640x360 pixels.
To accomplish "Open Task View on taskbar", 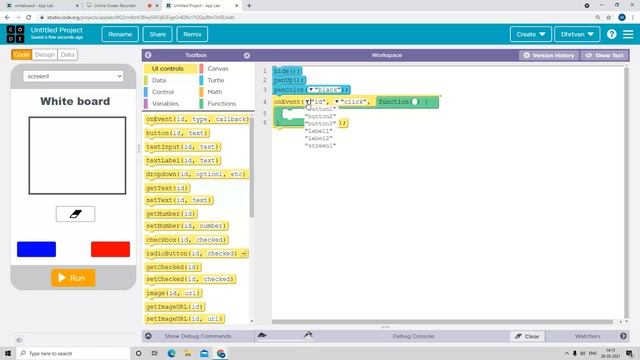I will point(154,353).
